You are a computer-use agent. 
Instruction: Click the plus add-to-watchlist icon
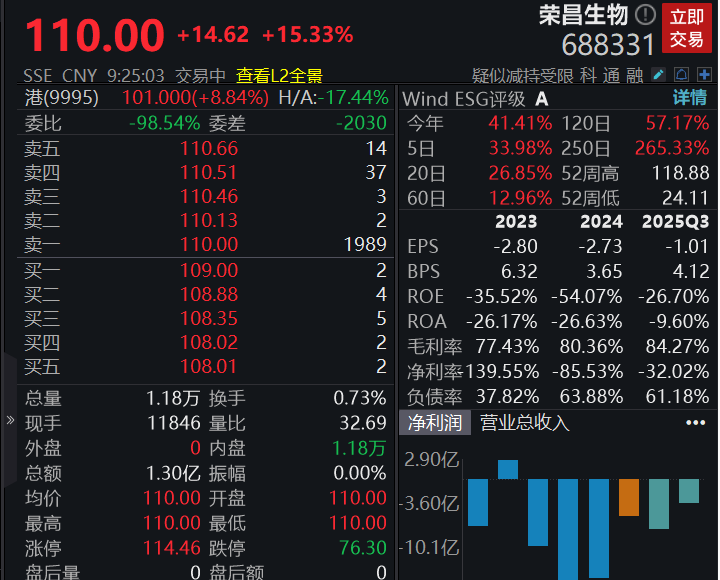pyautogui.click(x=704, y=74)
